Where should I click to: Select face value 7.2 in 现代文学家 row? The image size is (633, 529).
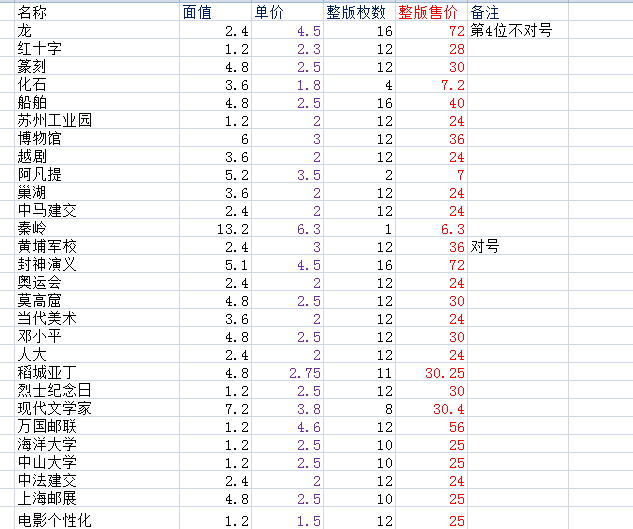coord(215,409)
